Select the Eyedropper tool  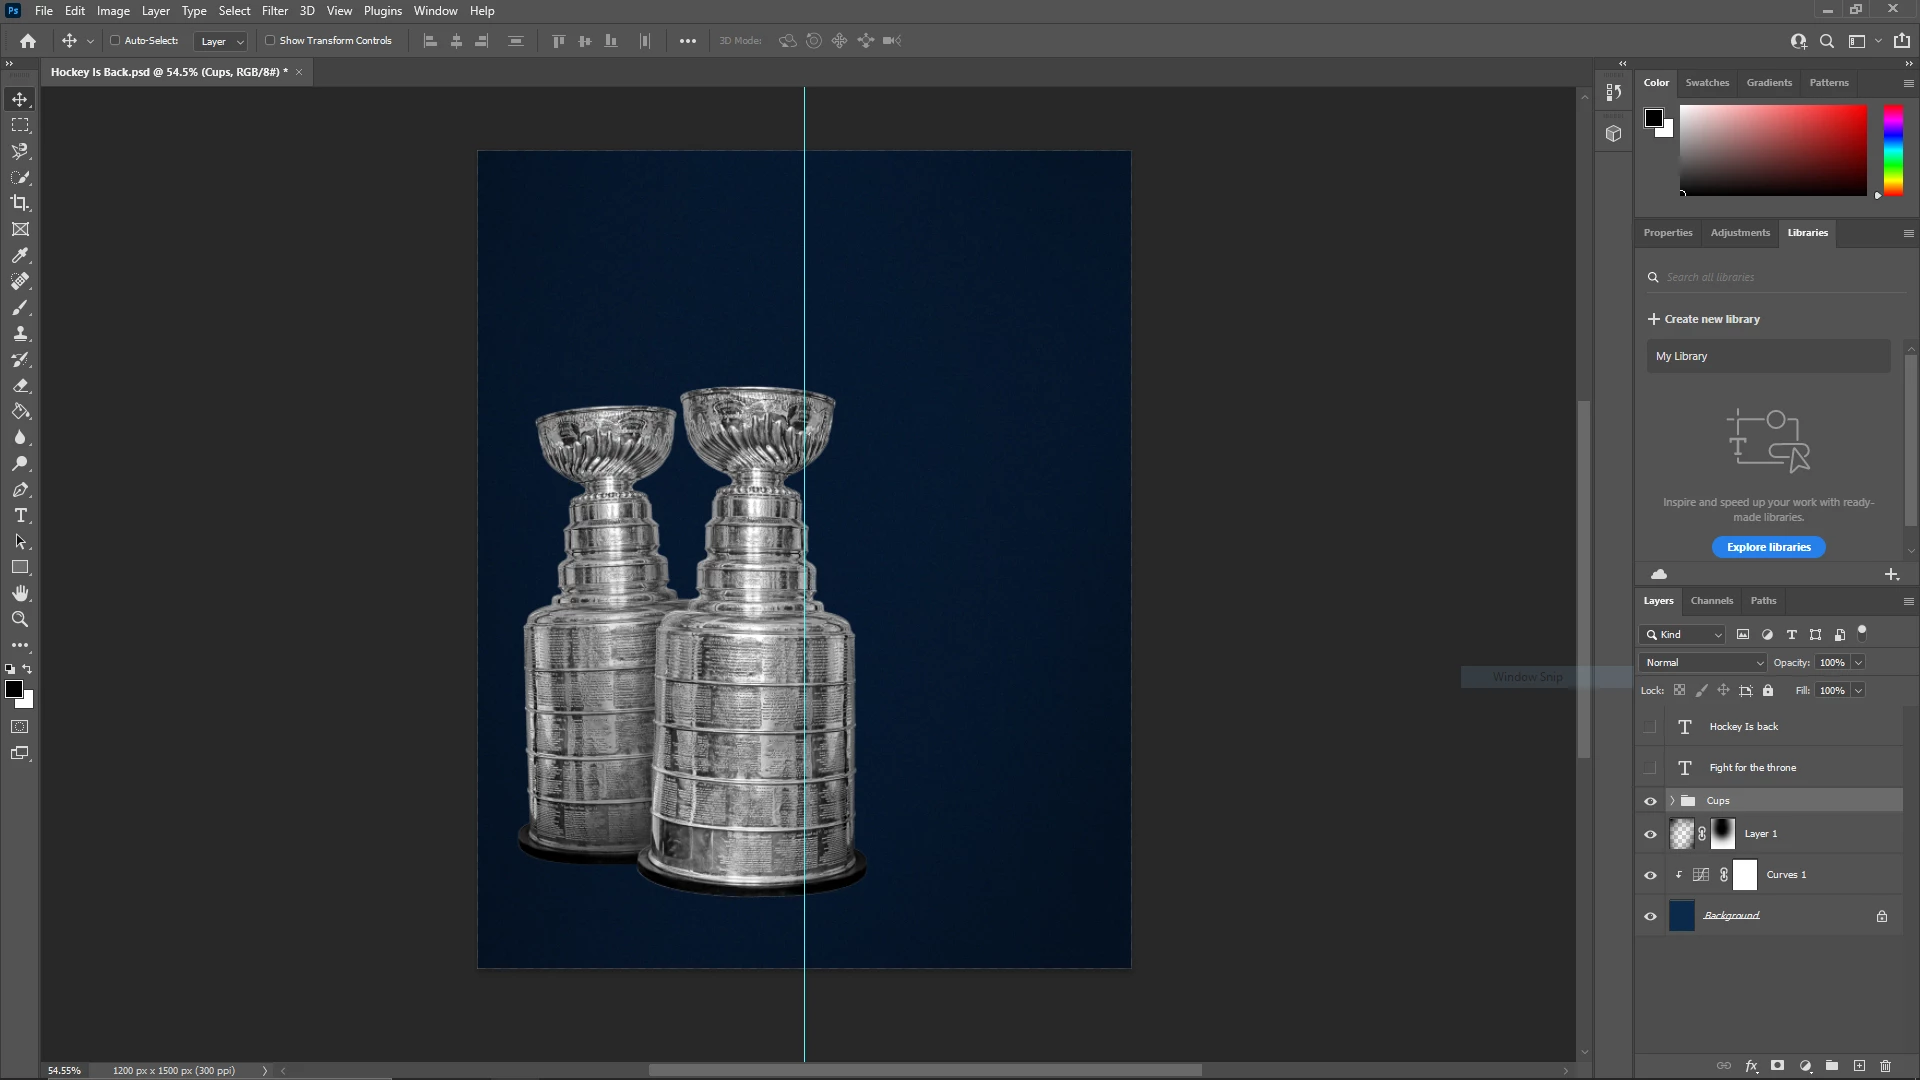(x=20, y=256)
